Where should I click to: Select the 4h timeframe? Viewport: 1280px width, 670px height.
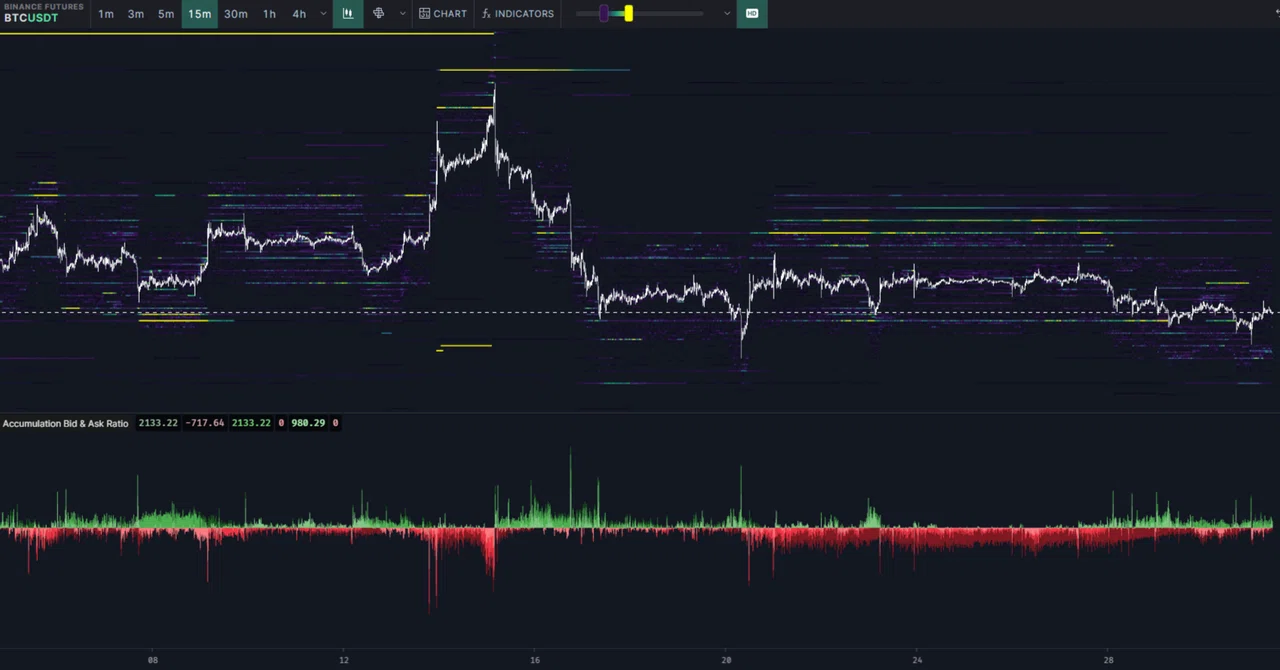pyautogui.click(x=299, y=14)
